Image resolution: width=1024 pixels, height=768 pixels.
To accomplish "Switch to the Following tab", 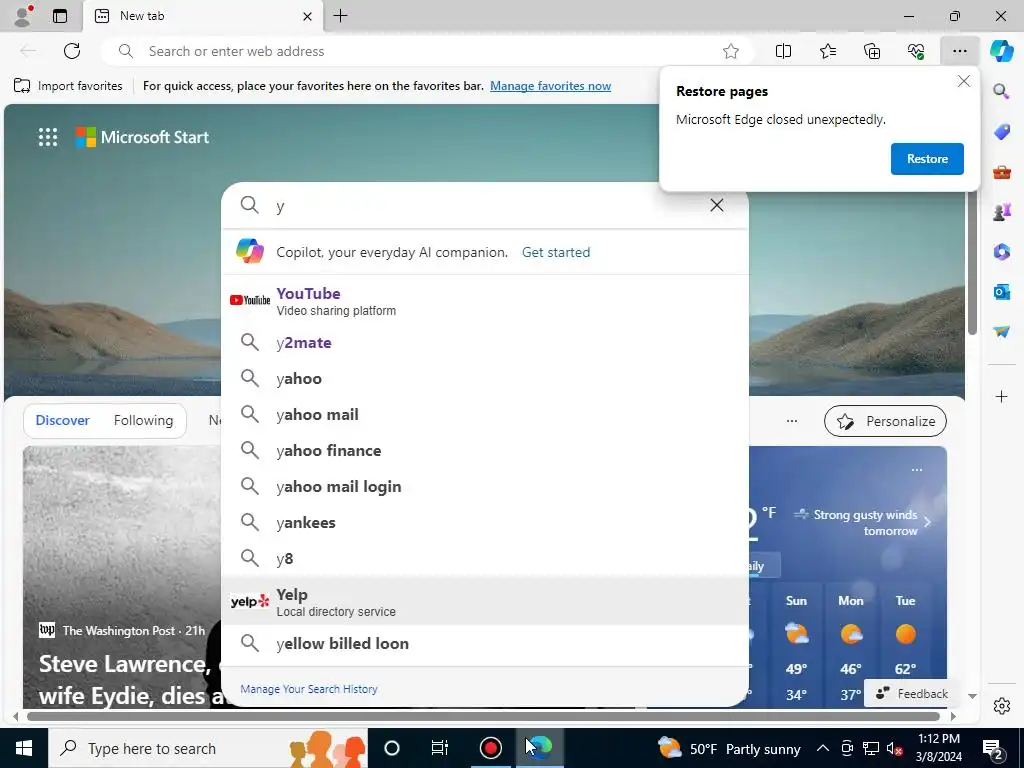I will pos(143,421).
